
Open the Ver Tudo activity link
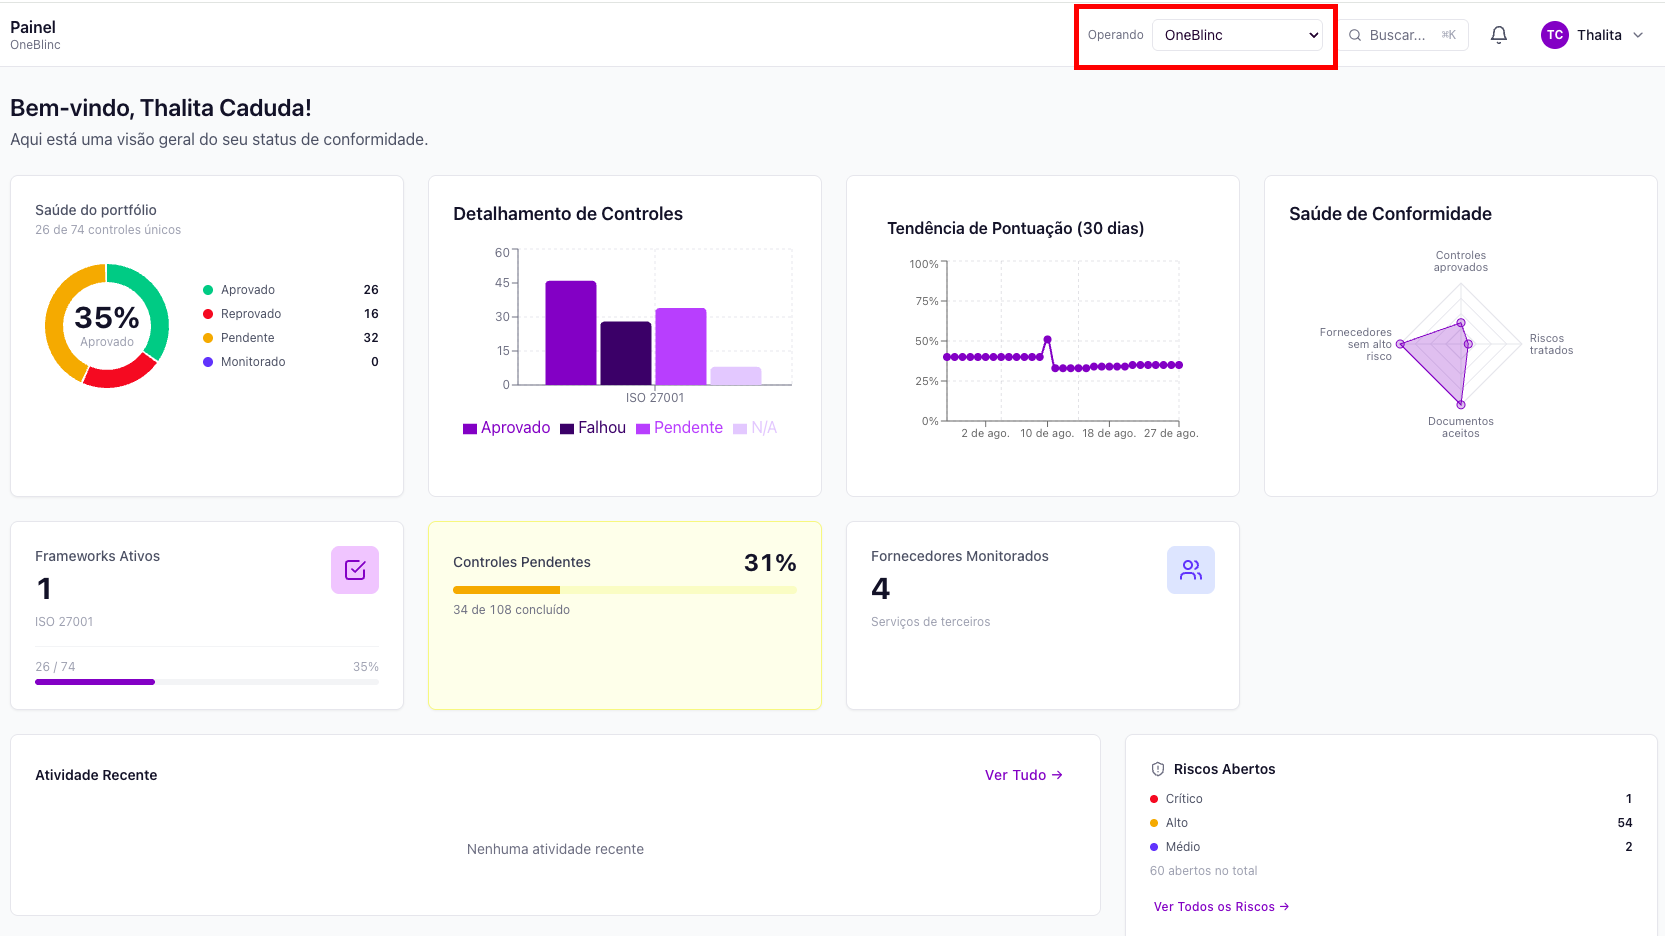click(1024, 775)
